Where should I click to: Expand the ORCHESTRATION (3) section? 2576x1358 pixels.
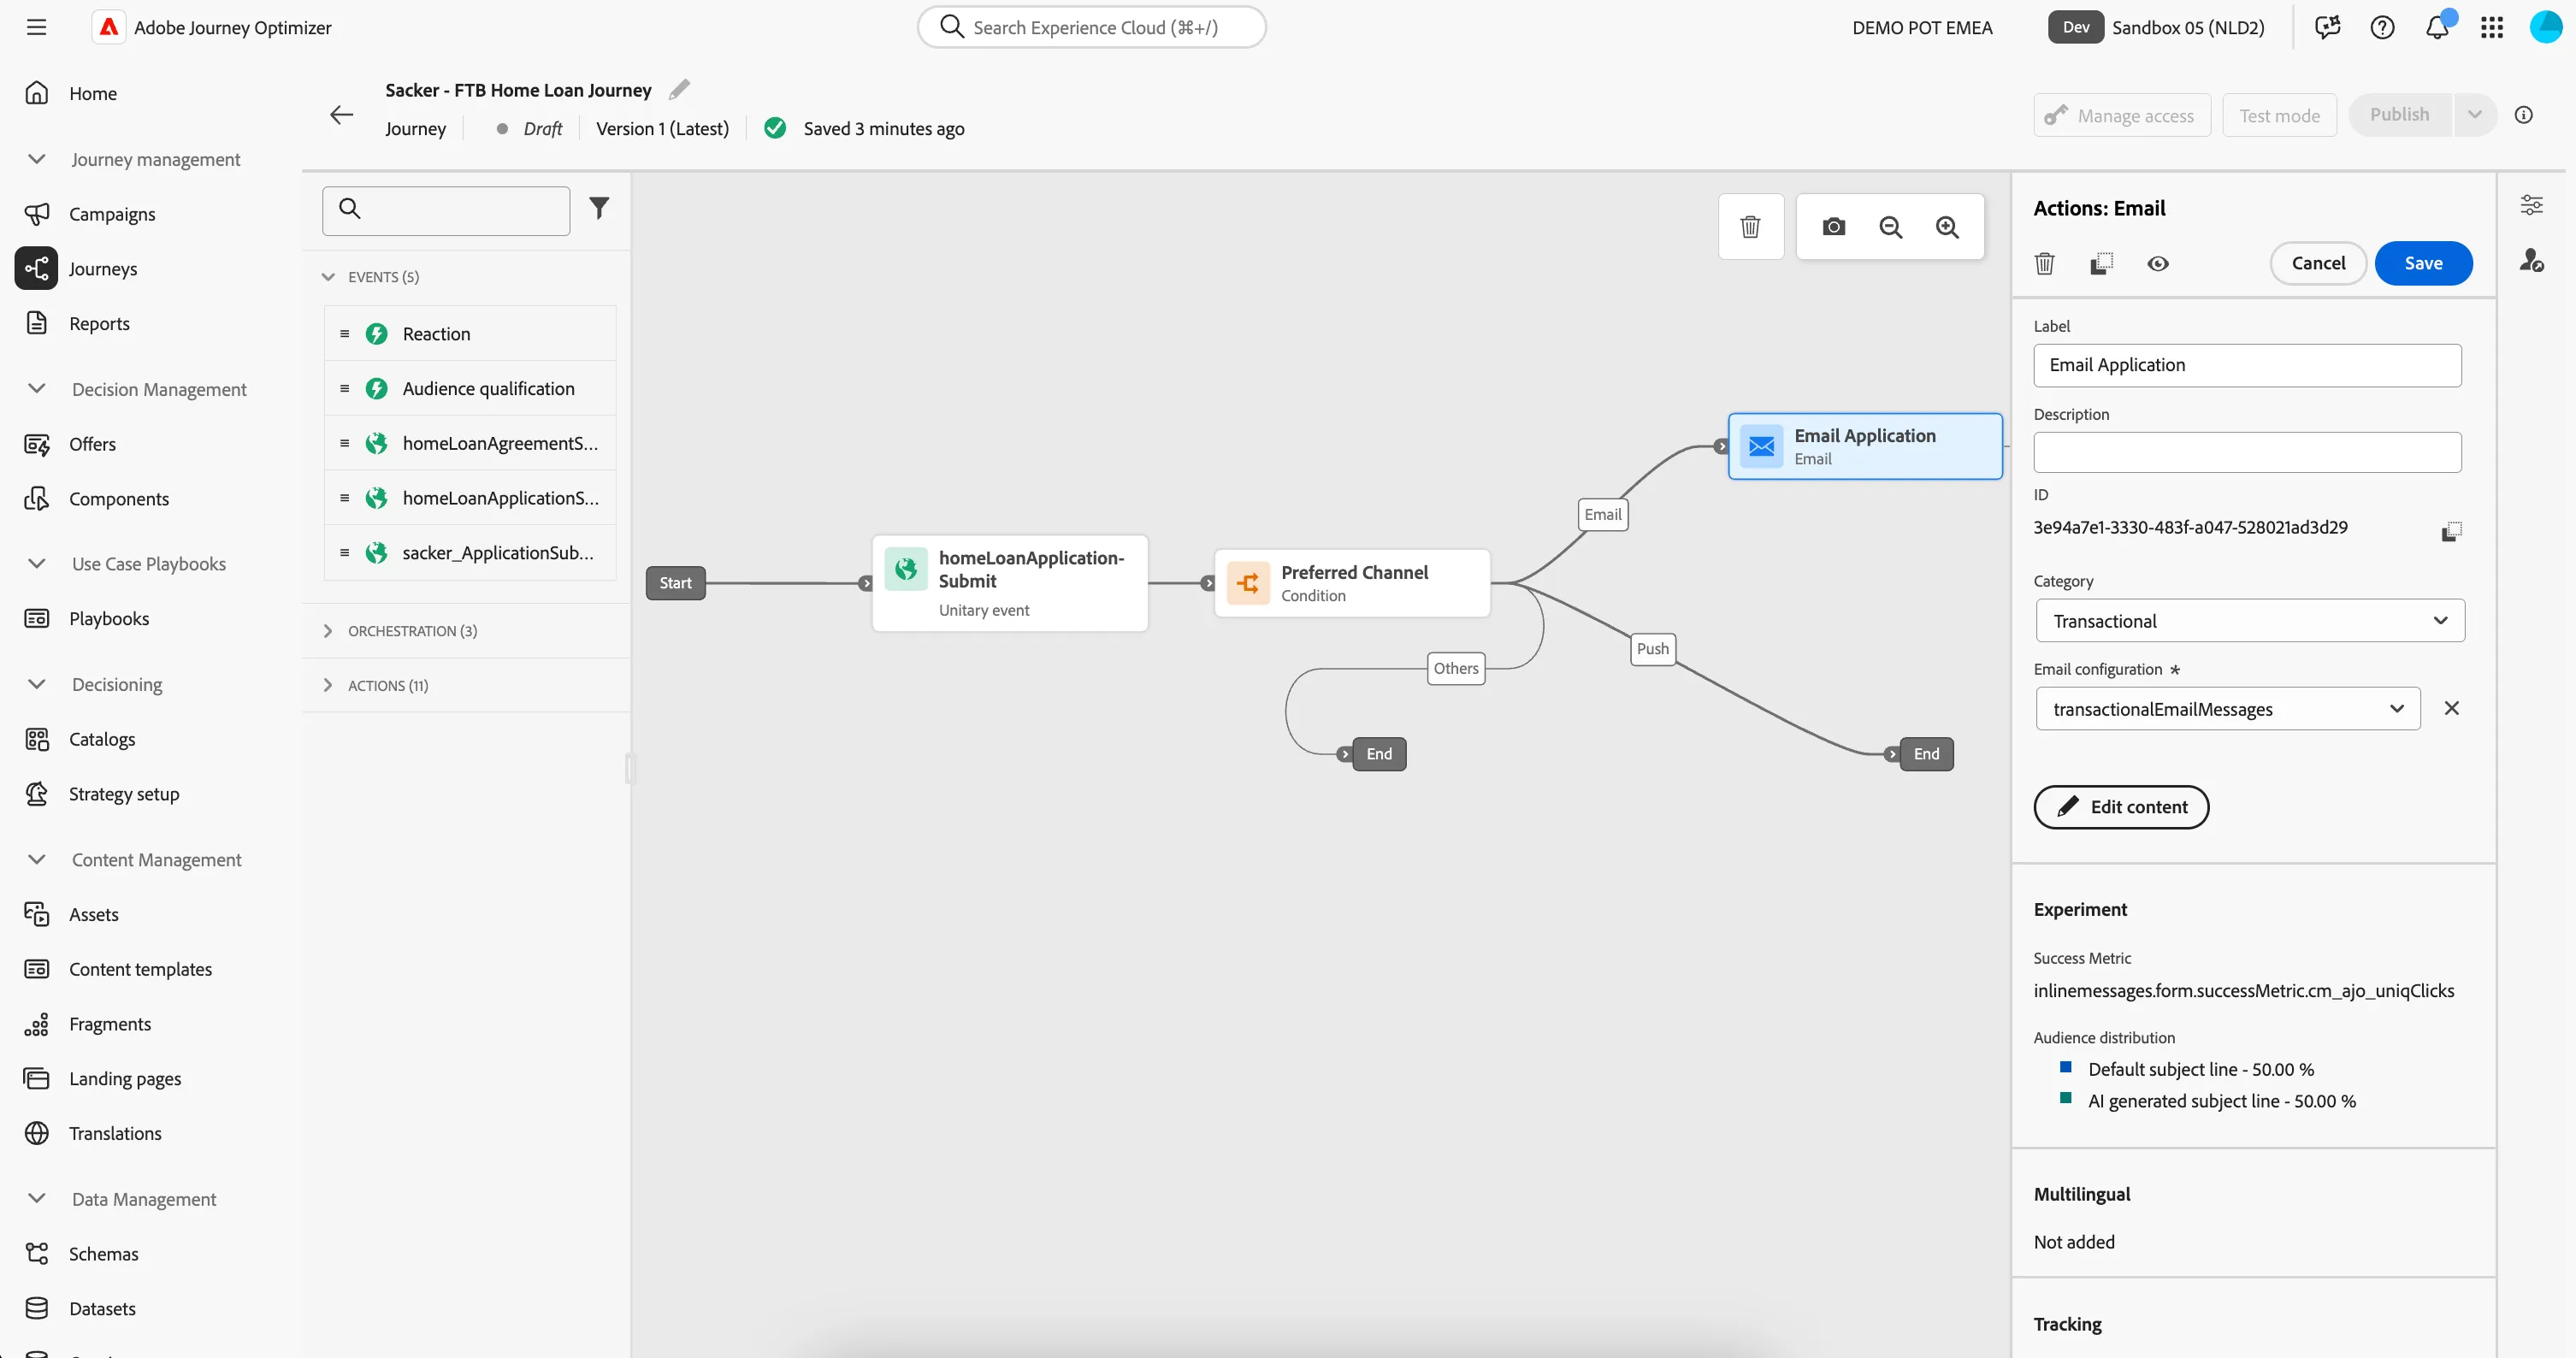(x=465, y=631)
